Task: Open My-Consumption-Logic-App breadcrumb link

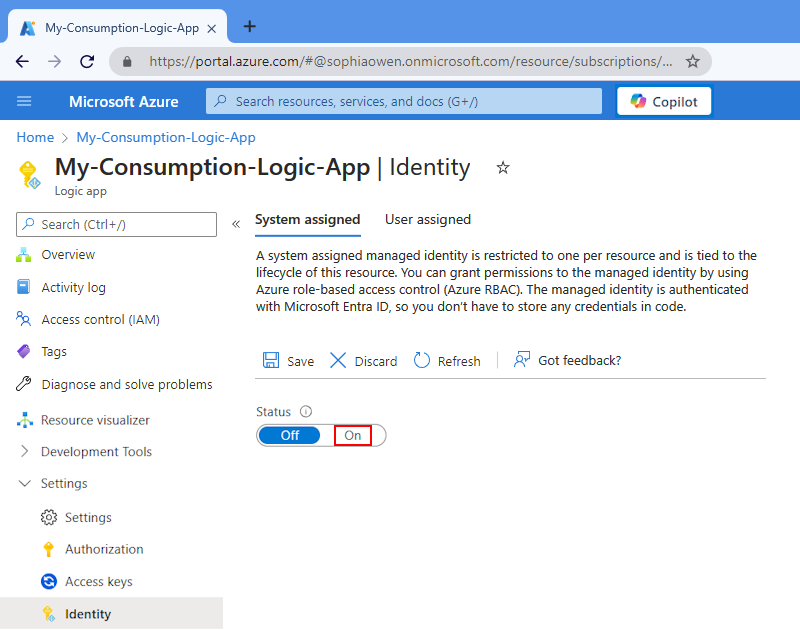Action: pyautogui.click(x=166, y=137)
